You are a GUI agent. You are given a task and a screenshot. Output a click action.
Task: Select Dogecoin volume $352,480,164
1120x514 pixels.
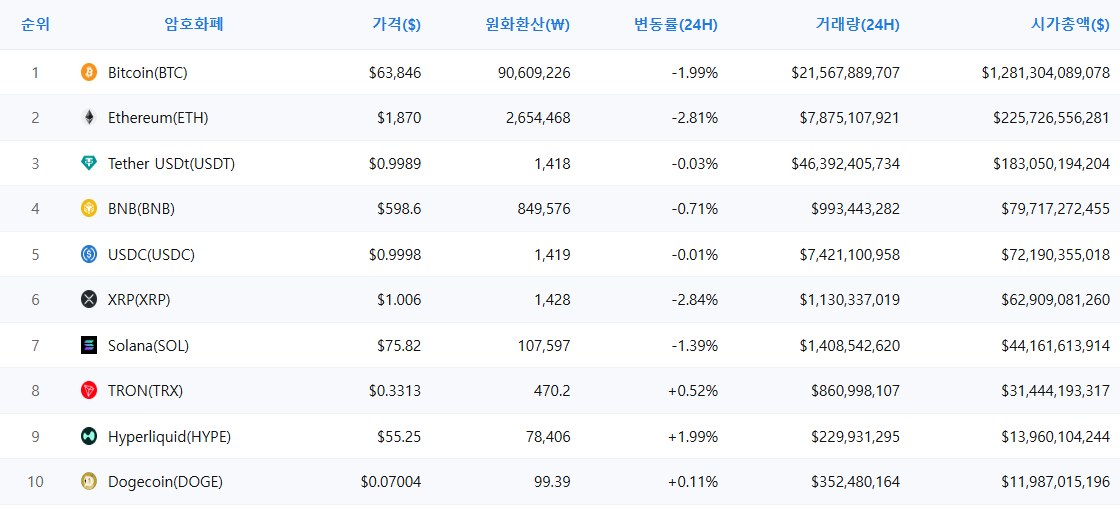pyautogui.click(x=856, y=482)
